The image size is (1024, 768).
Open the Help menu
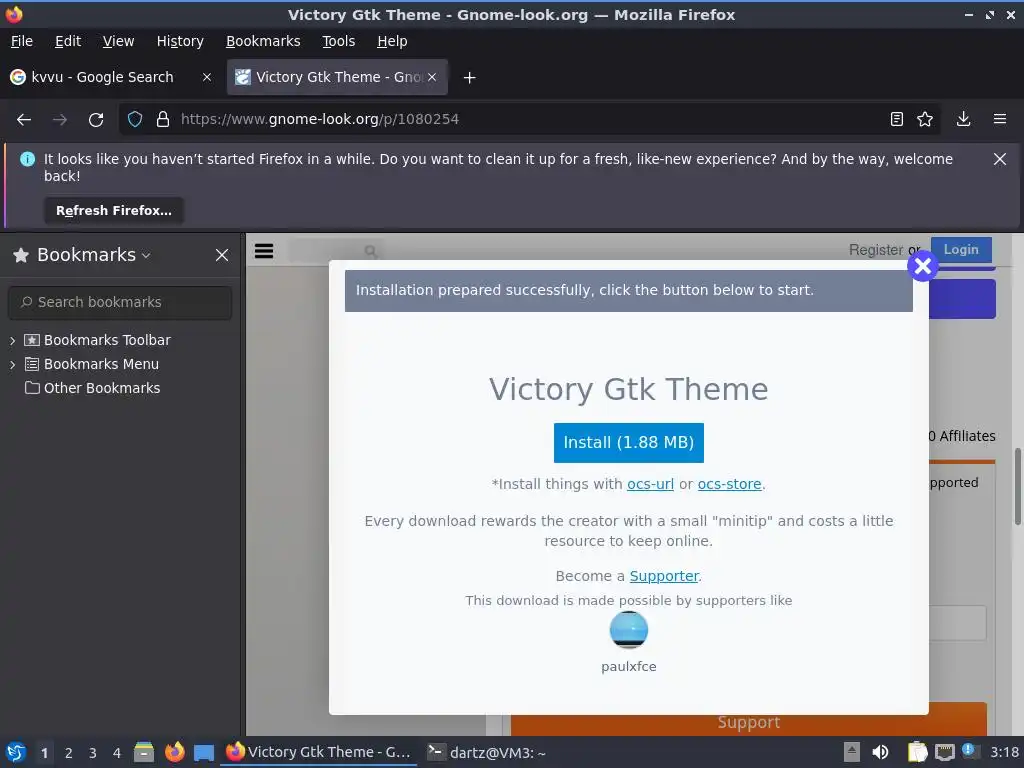pyautogui.click(x=392, y=41)
